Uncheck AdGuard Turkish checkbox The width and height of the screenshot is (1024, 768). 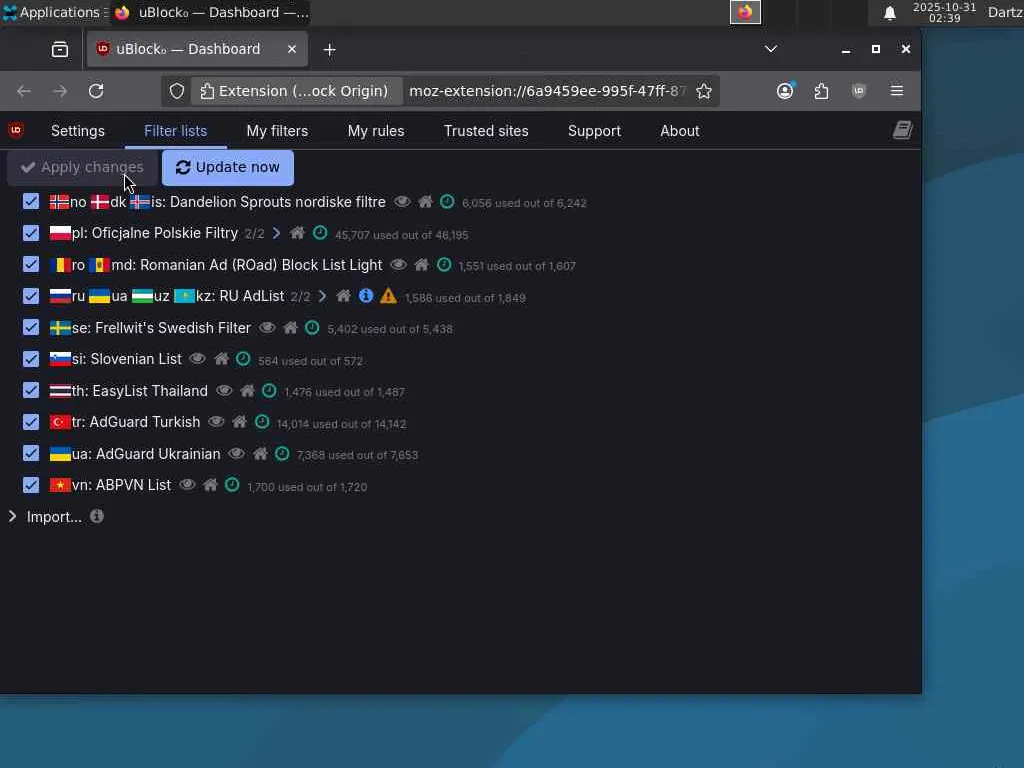coord(31,422)
